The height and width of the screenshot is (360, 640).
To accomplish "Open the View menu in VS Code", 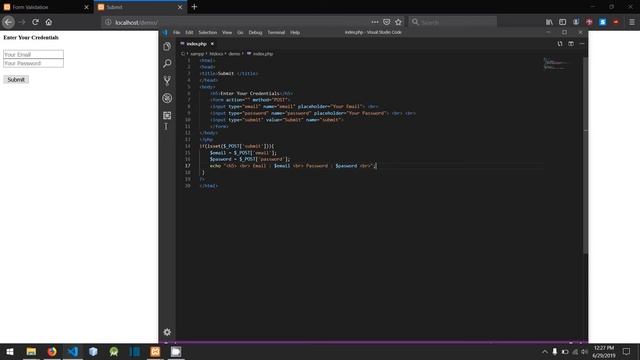I will 227,32.
